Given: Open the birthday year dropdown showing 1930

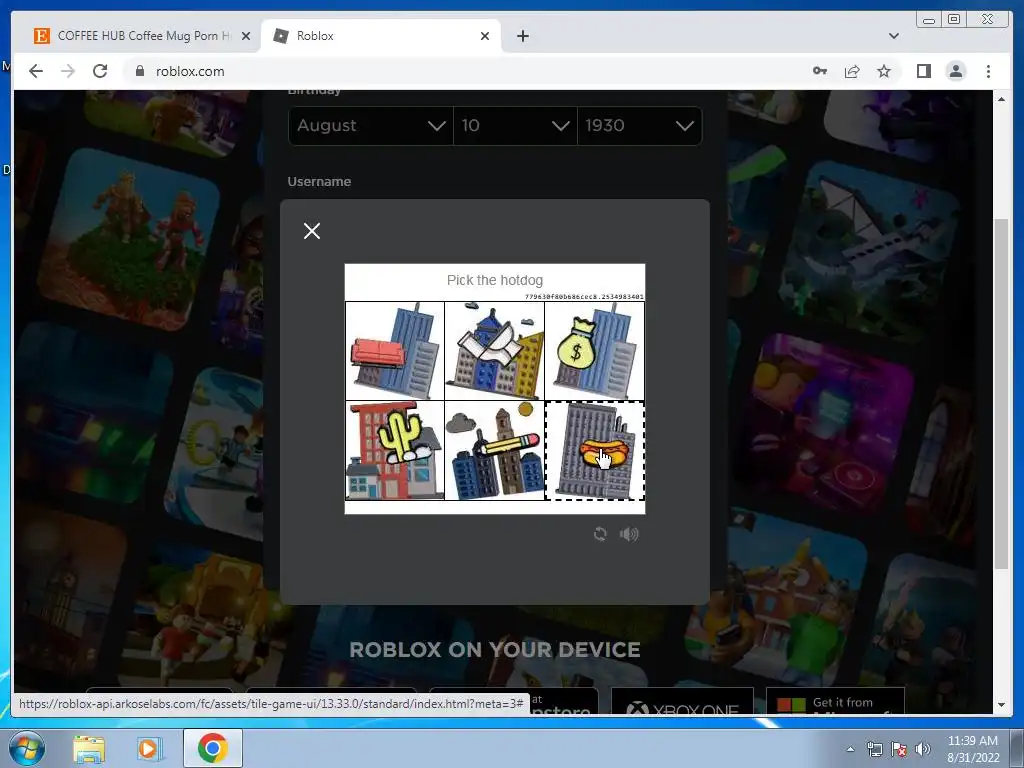Looking at the screenshot, I should tap(639, 125).
